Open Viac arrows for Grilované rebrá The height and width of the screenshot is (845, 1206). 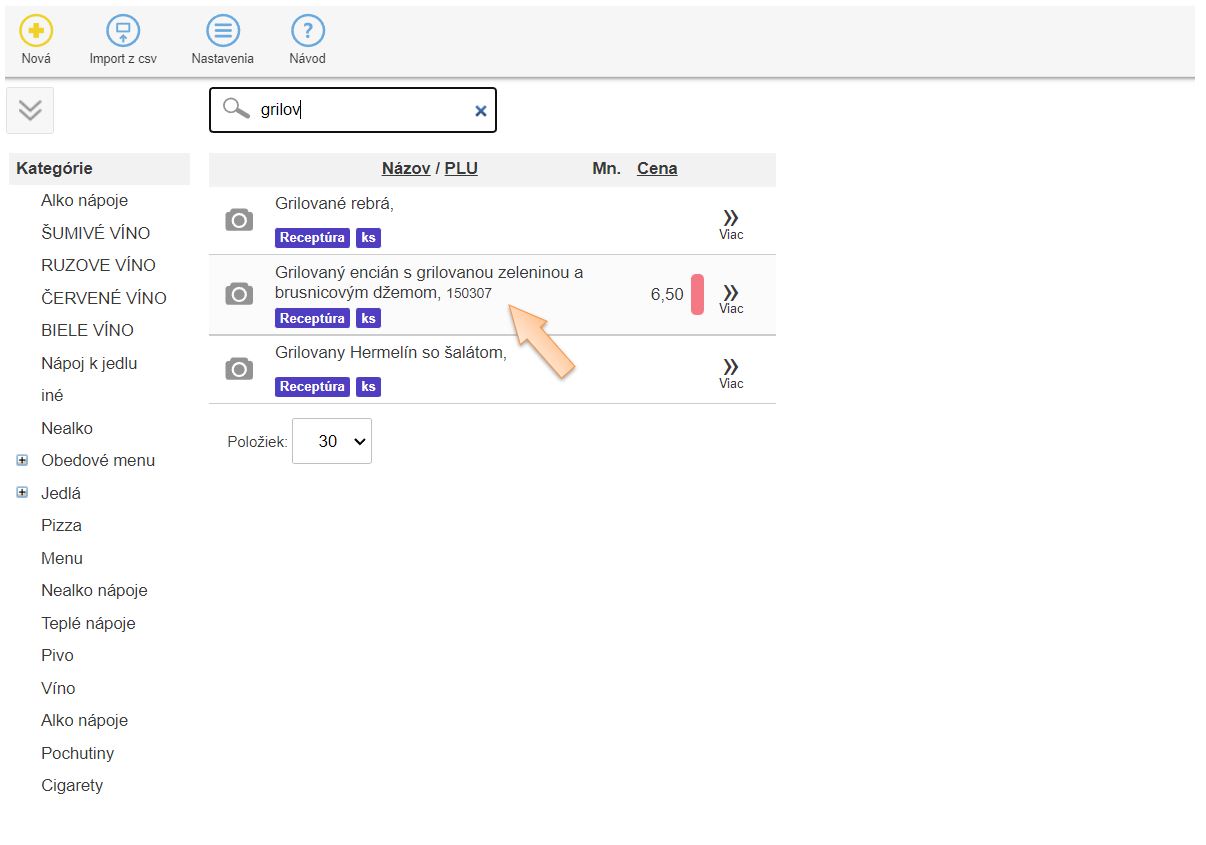click(731, 222)
